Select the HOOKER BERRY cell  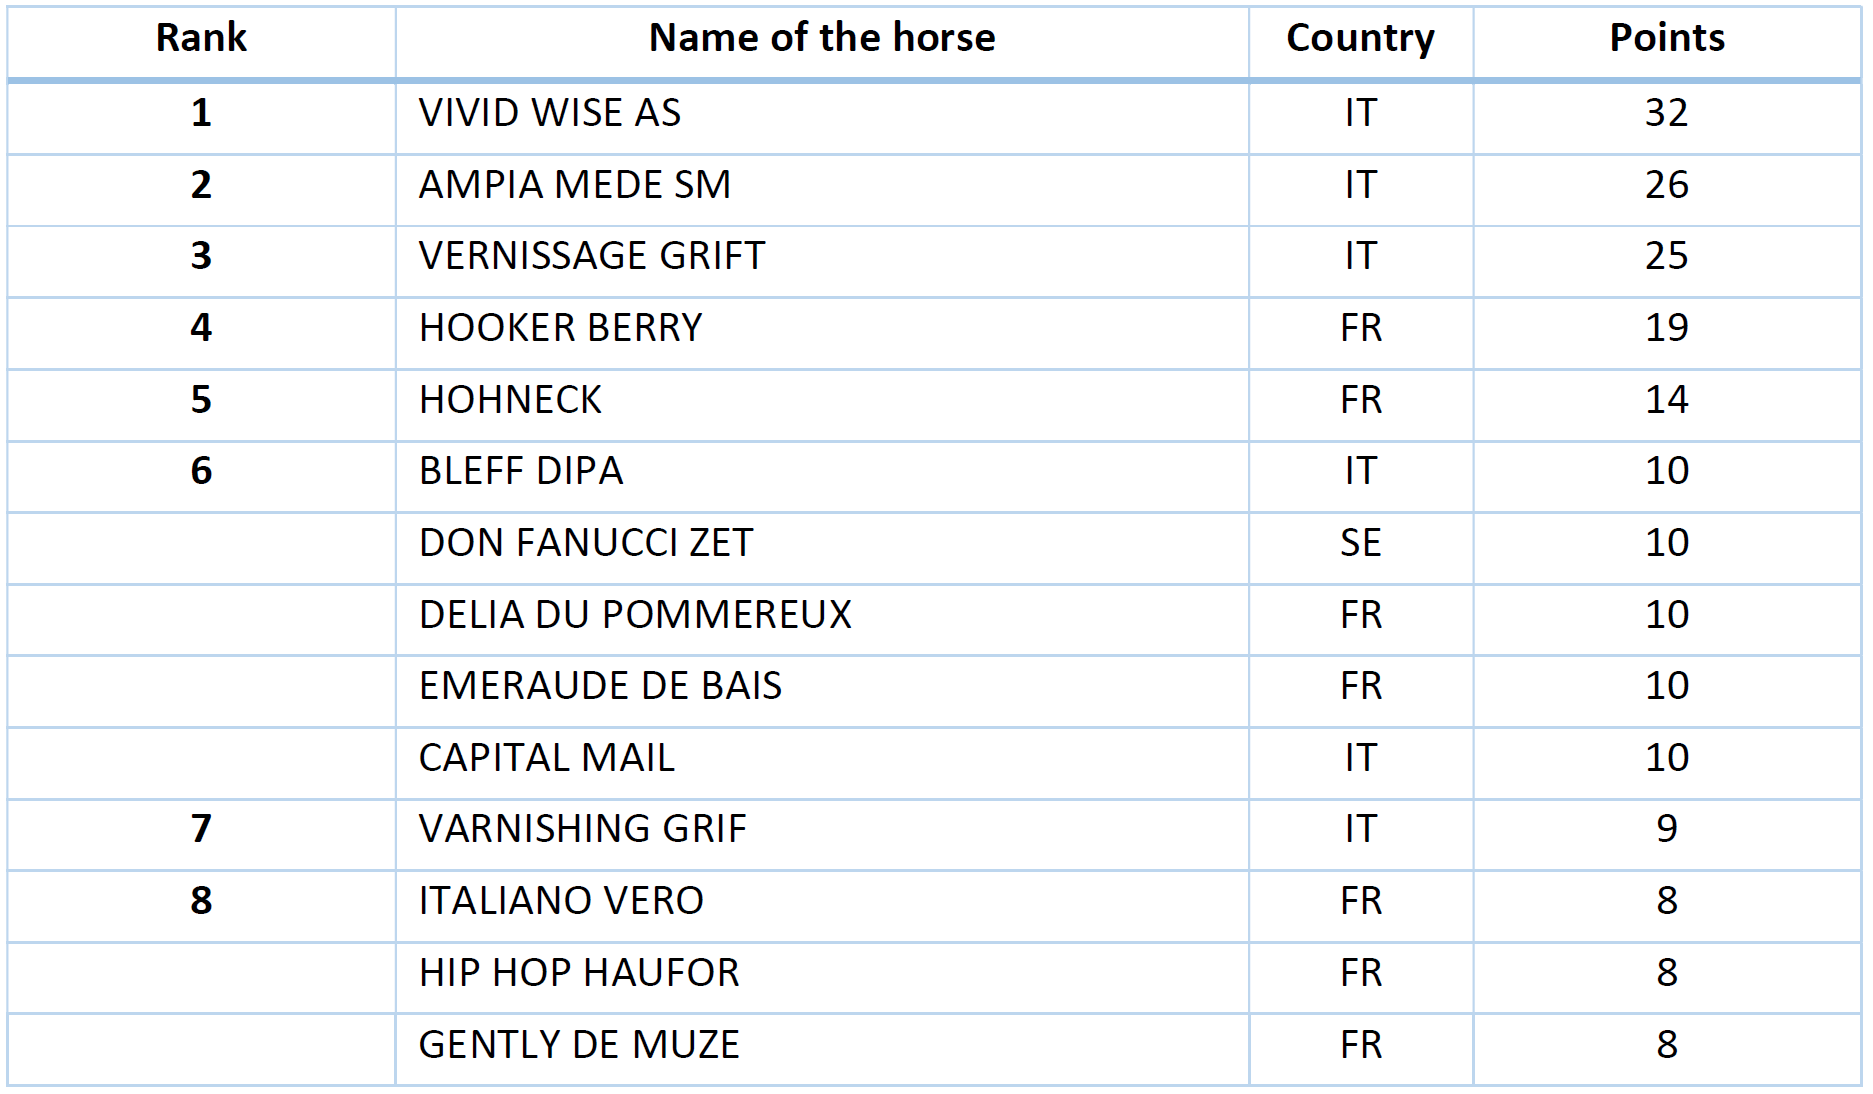(x=560, y=328)
